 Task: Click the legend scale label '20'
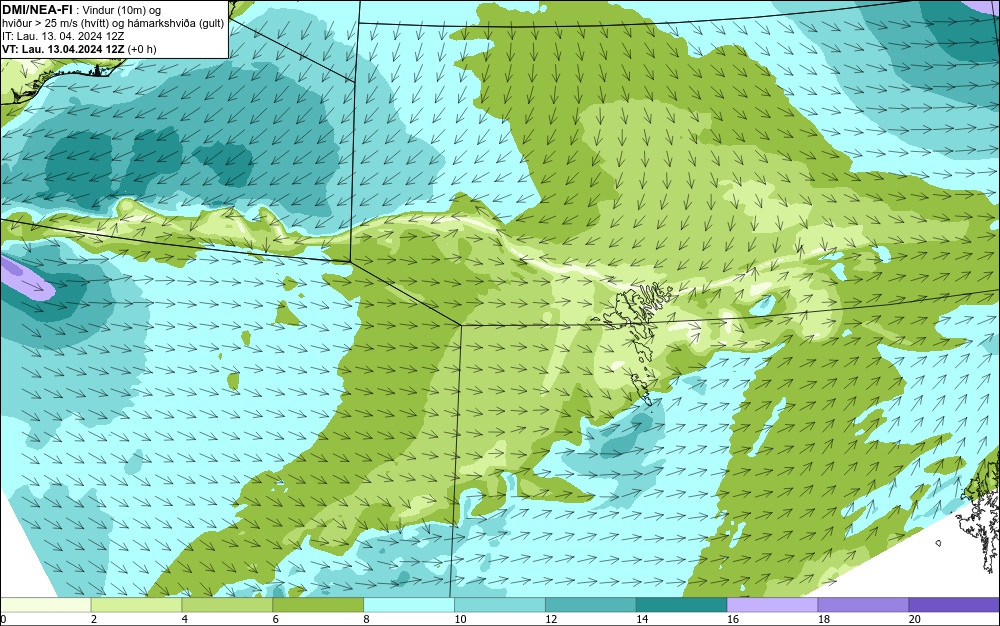(915, 619)
